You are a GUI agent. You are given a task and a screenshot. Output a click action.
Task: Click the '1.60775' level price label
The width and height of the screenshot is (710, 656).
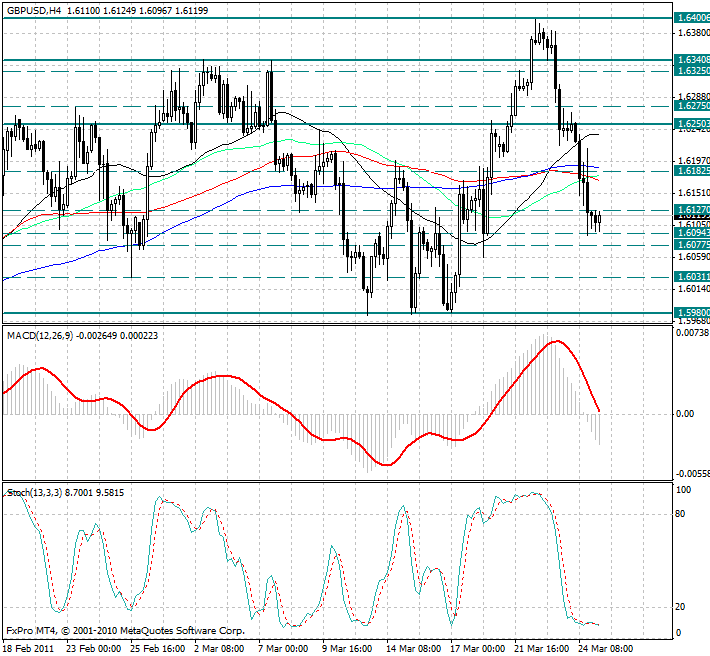(x=692, y=245)
